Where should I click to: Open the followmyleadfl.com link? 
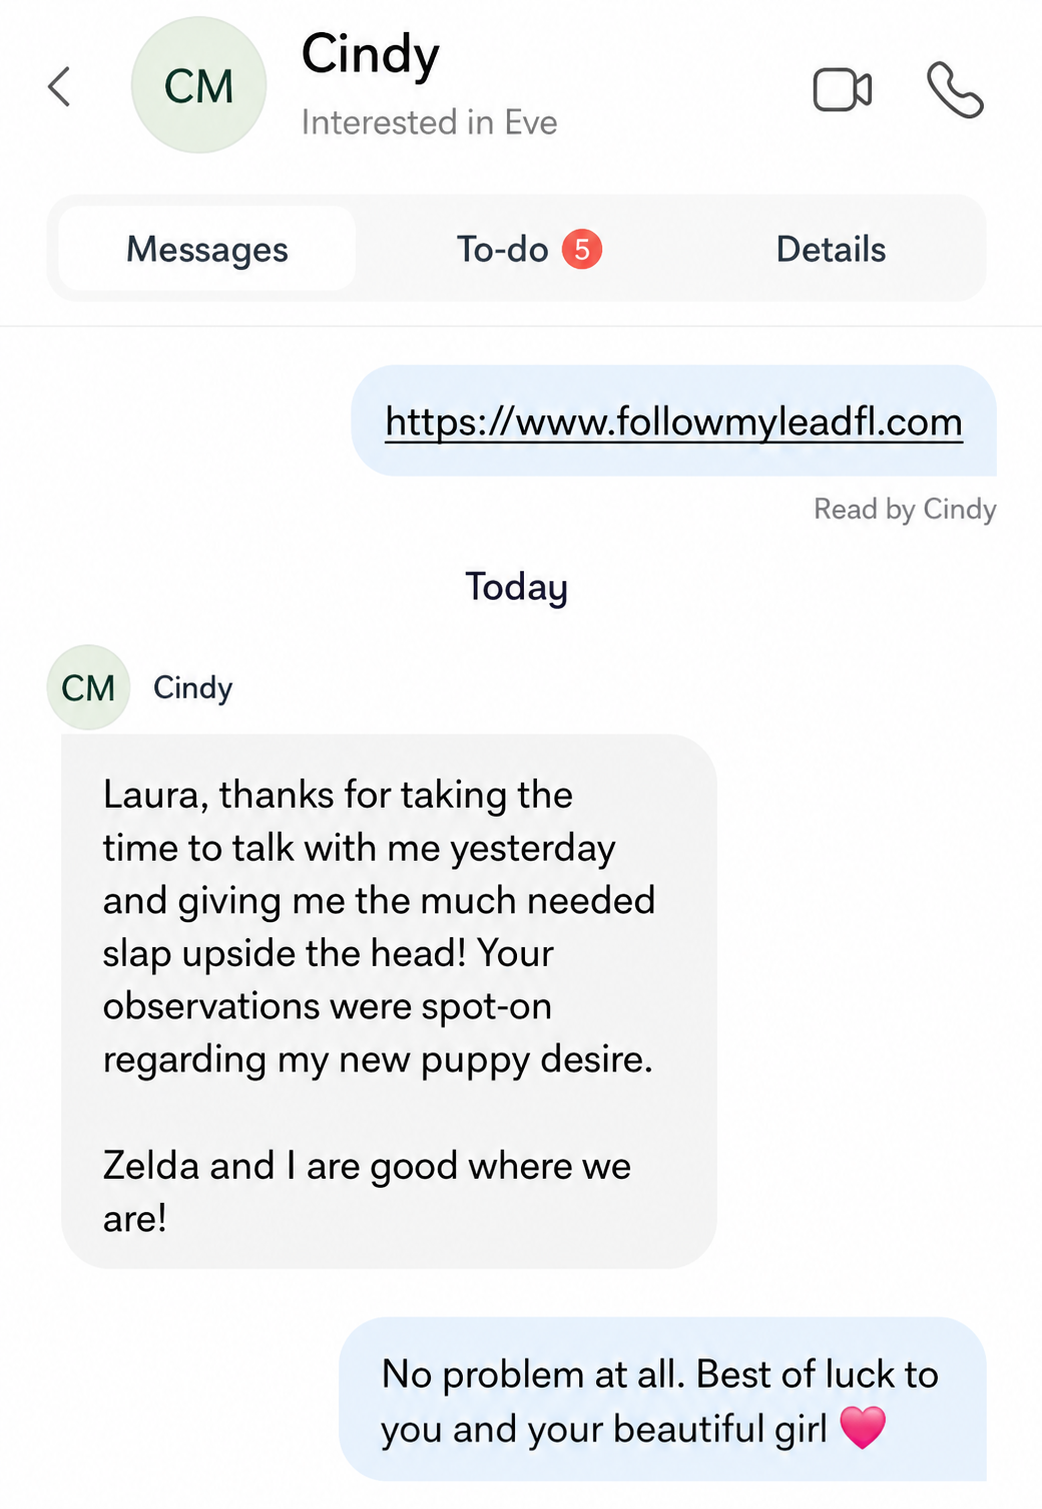pyautogui.click(x=674, y=422)
